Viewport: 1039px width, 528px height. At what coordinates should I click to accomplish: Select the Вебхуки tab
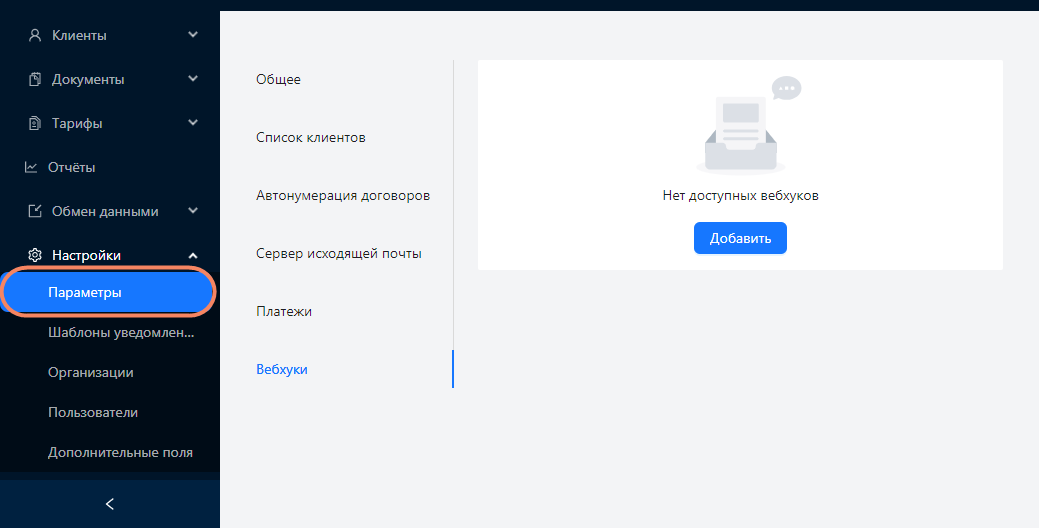click(282, 370)
